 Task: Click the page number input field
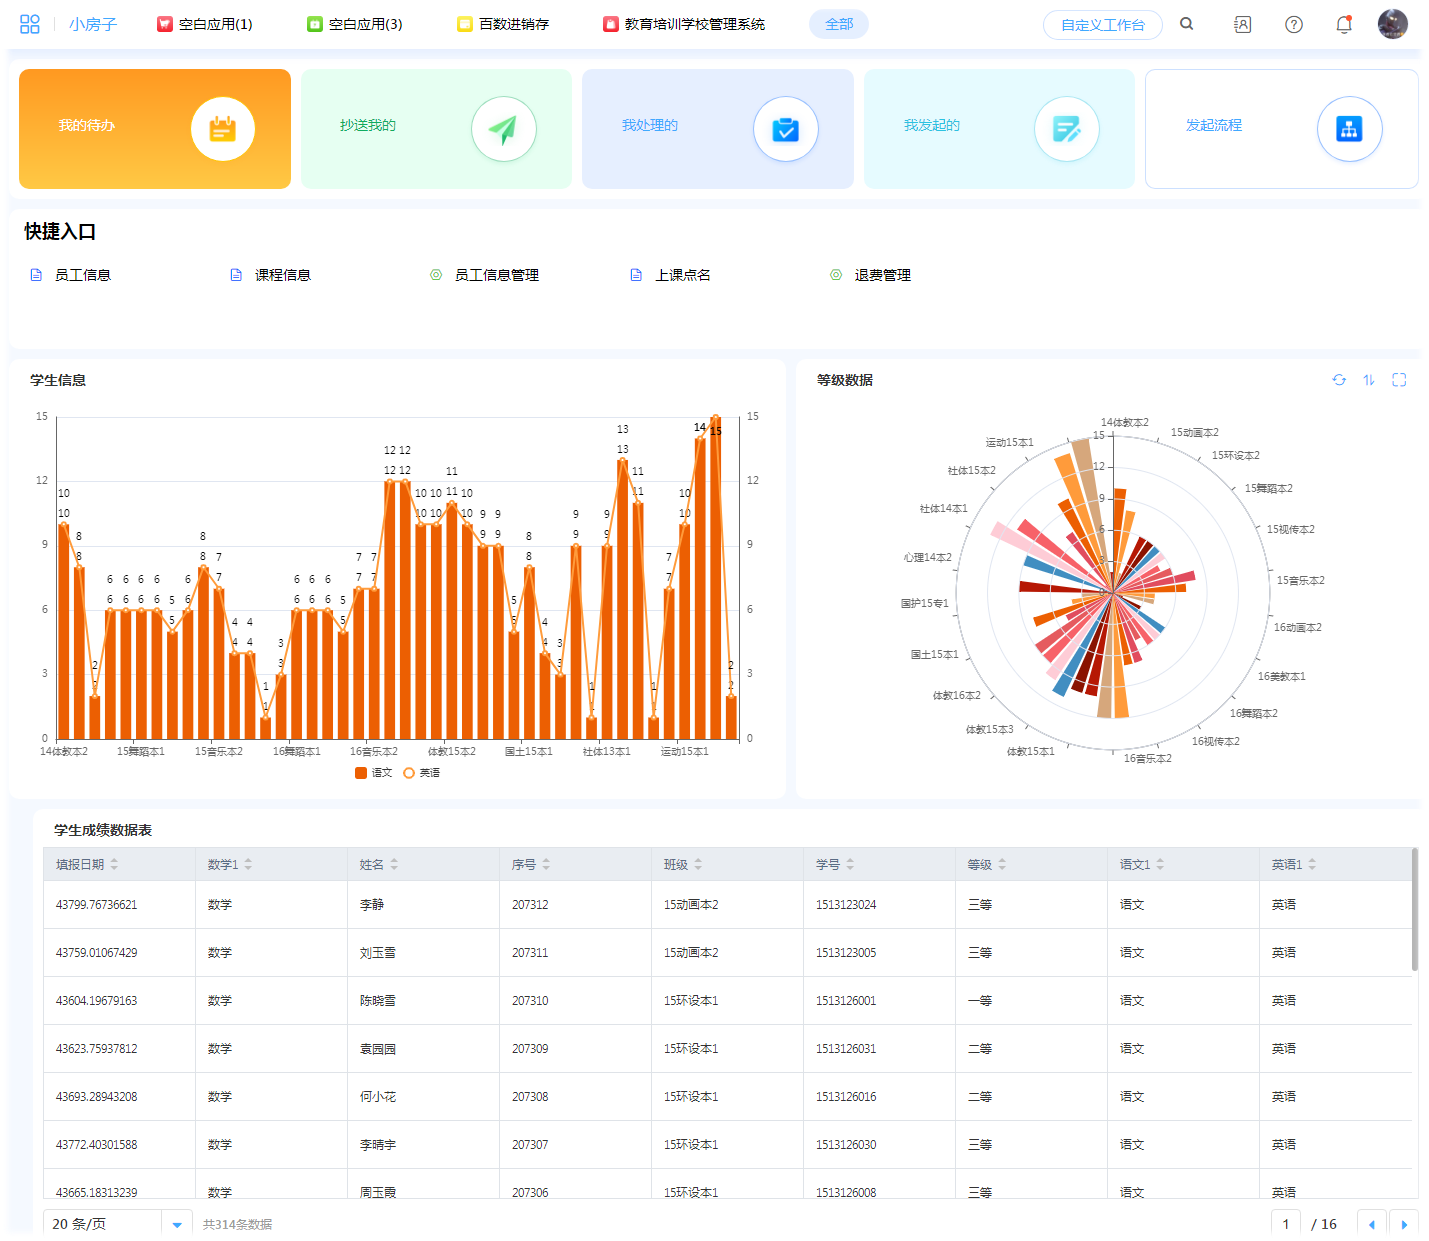[1286, 1224]
